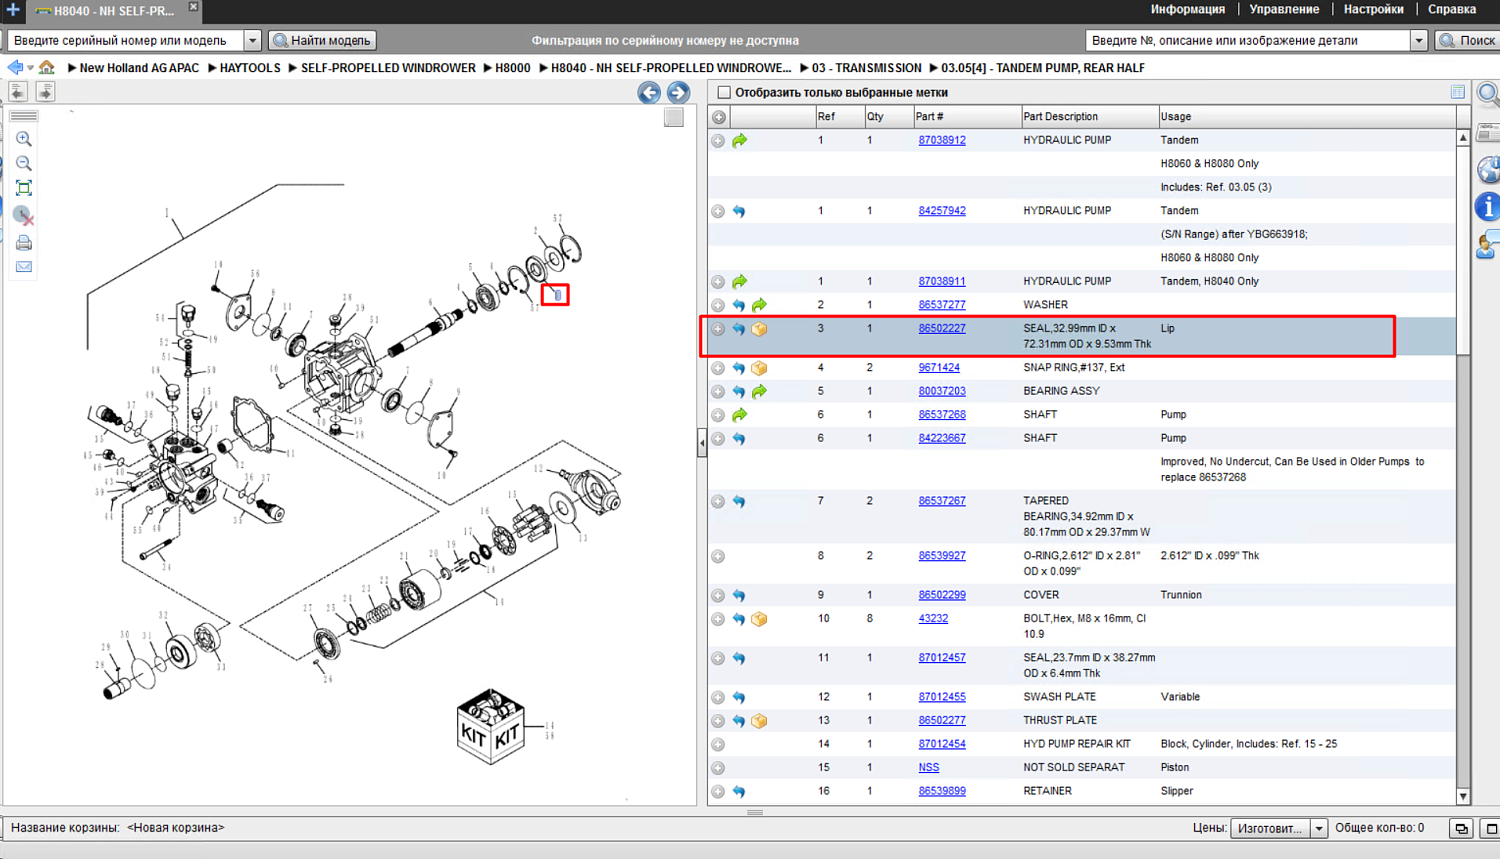Click the parts list vertical scrollbar thumb
1500x859 pixels.
coord(1463,250)
